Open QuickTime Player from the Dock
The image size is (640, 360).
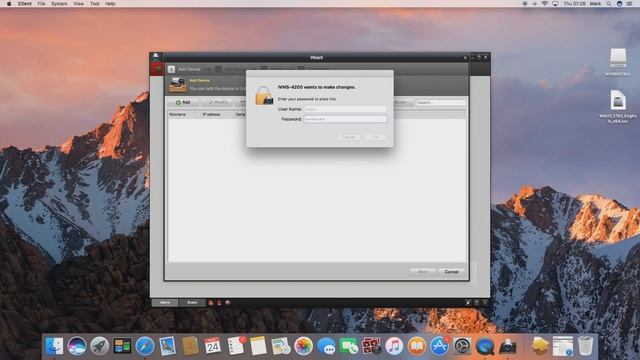485,346
